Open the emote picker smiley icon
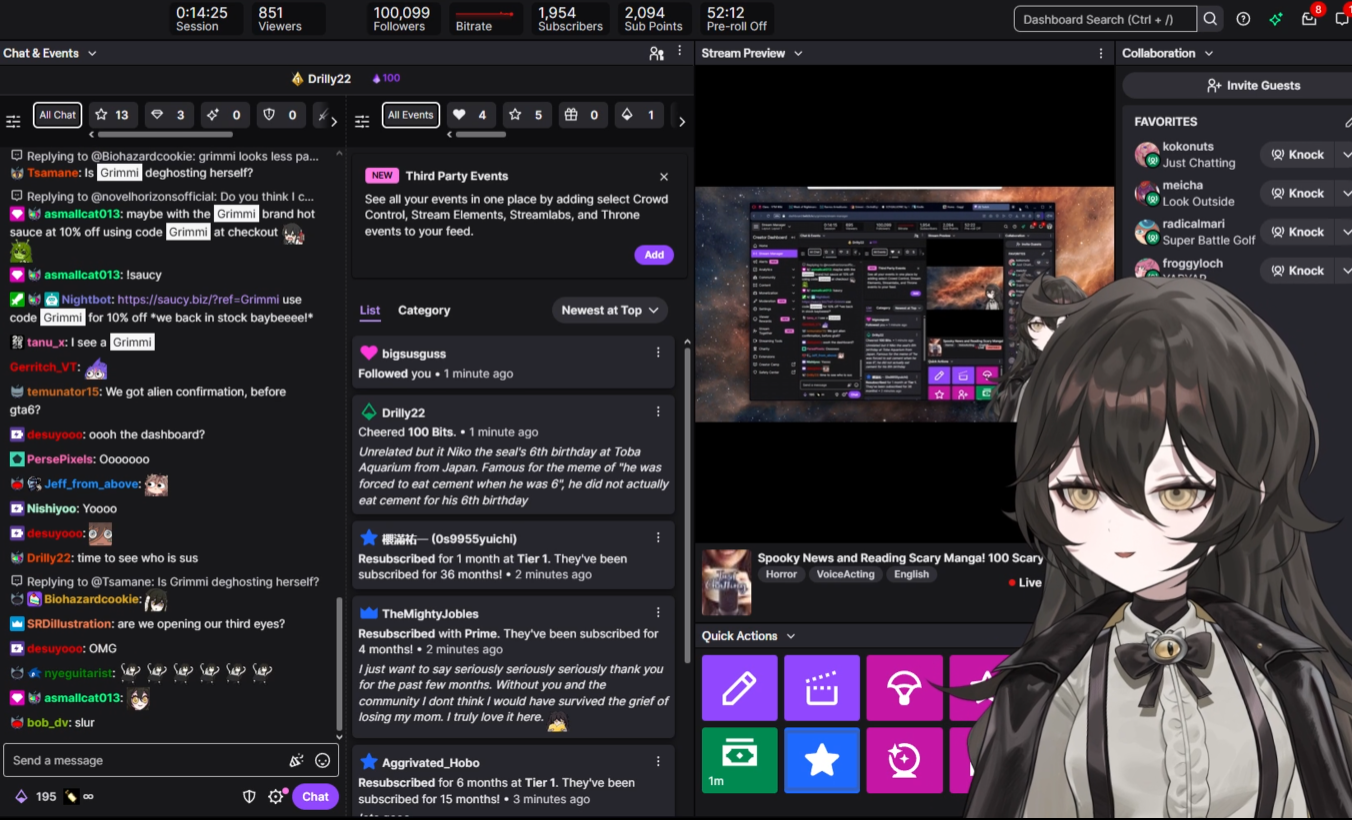Viewport: 1352px width, 820px height. point(322,761)
